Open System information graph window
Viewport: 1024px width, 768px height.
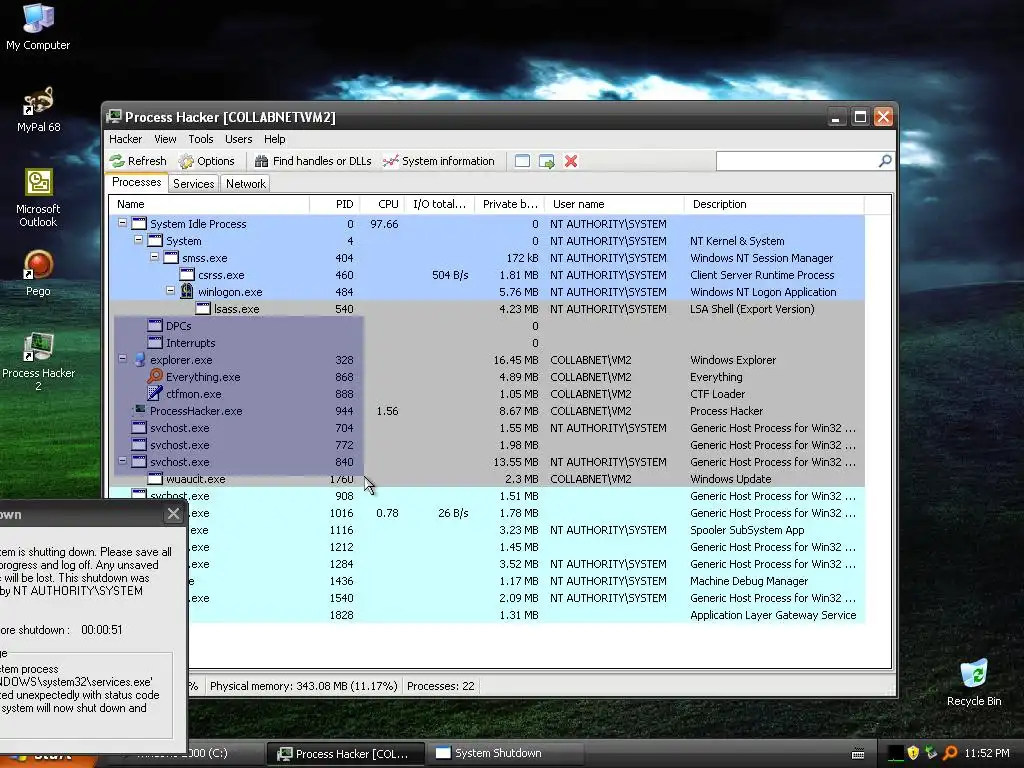(439, 161)
